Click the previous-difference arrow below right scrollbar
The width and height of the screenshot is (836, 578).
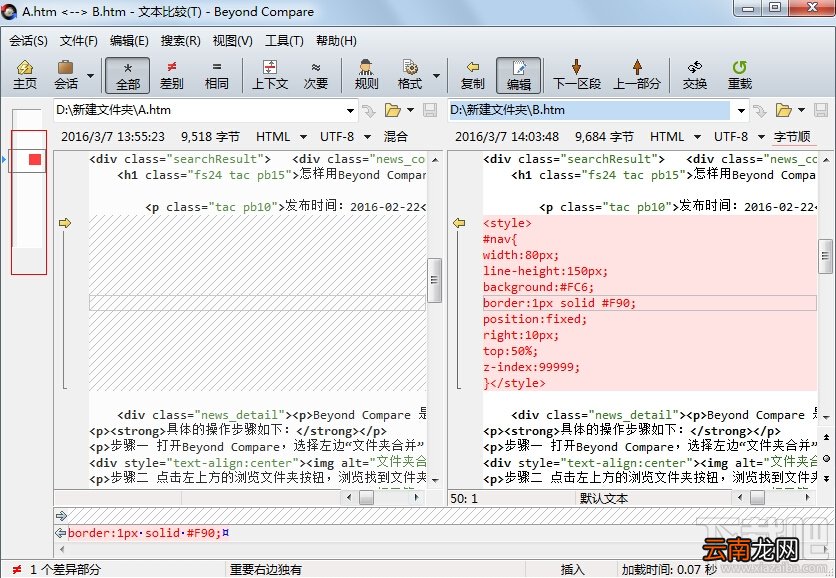pyautogui.click(x=826, y=438)
